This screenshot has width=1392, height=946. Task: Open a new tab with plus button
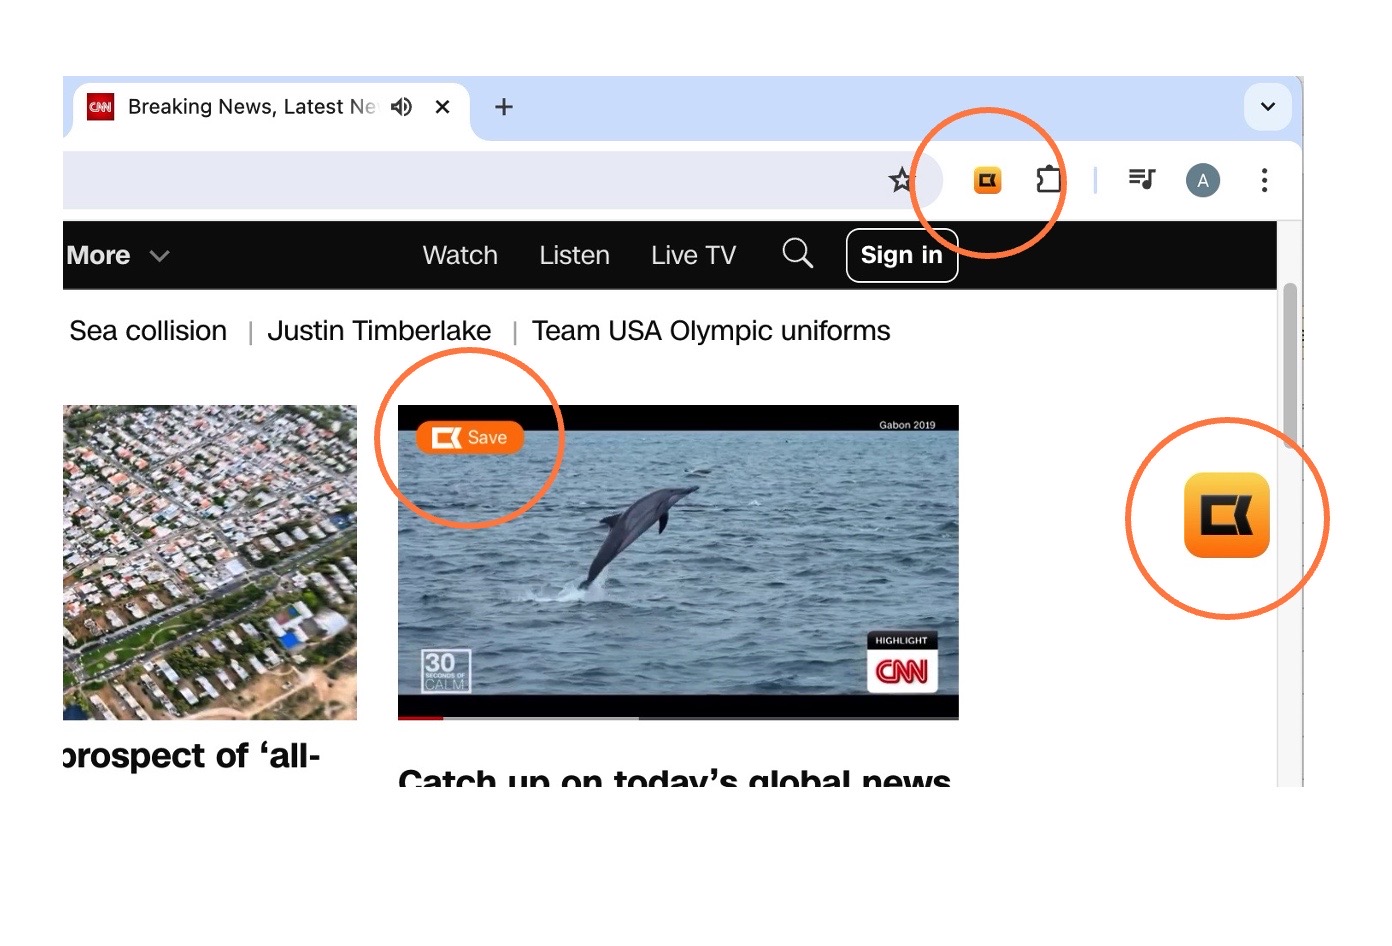504,107
